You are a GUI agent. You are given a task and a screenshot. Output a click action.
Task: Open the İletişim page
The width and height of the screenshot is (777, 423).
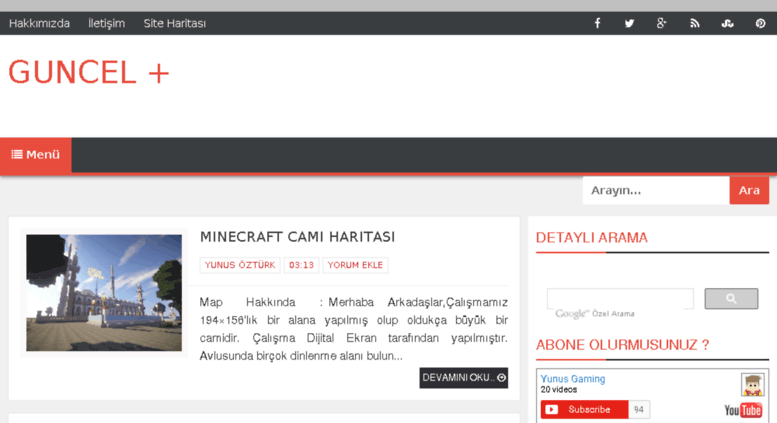[x=107, y=23]
